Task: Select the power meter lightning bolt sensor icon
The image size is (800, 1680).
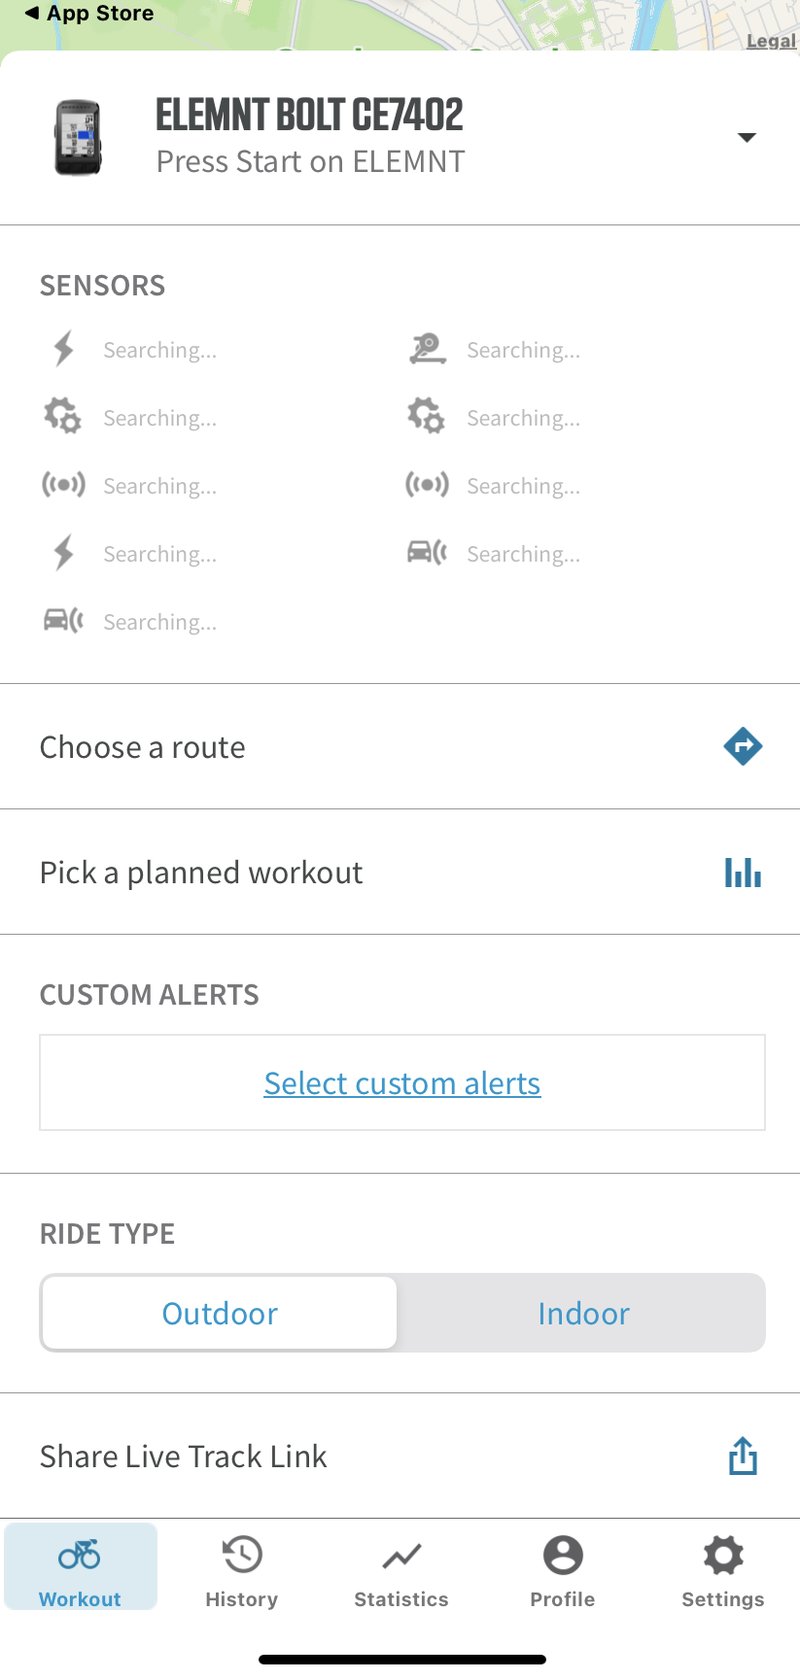Action: (x=62, y=349)
